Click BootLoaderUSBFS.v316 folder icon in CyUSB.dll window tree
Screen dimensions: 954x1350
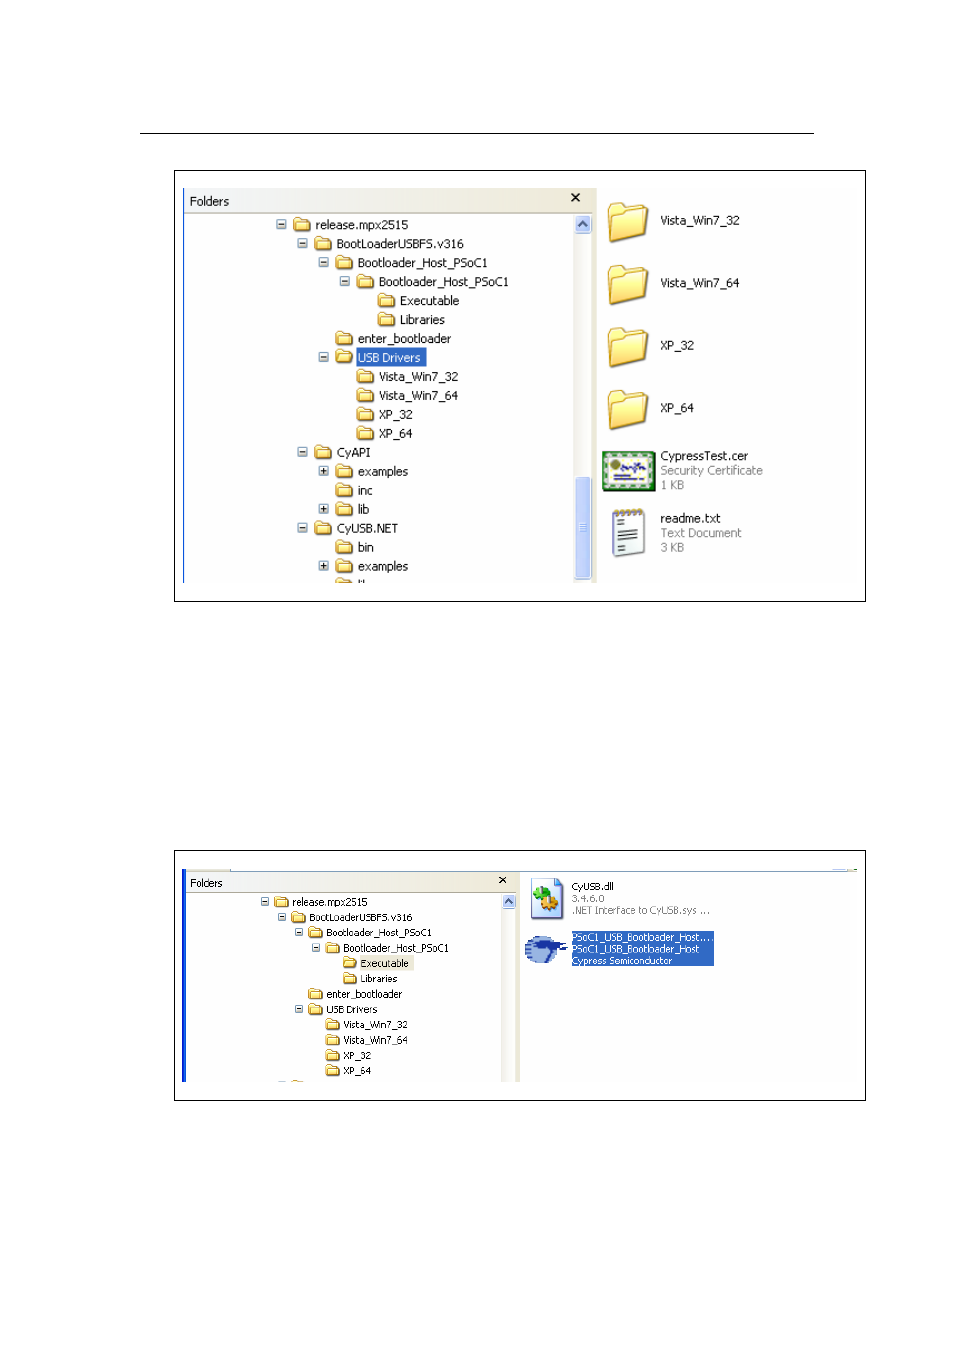pyautogui.click(x=298, y=917)
